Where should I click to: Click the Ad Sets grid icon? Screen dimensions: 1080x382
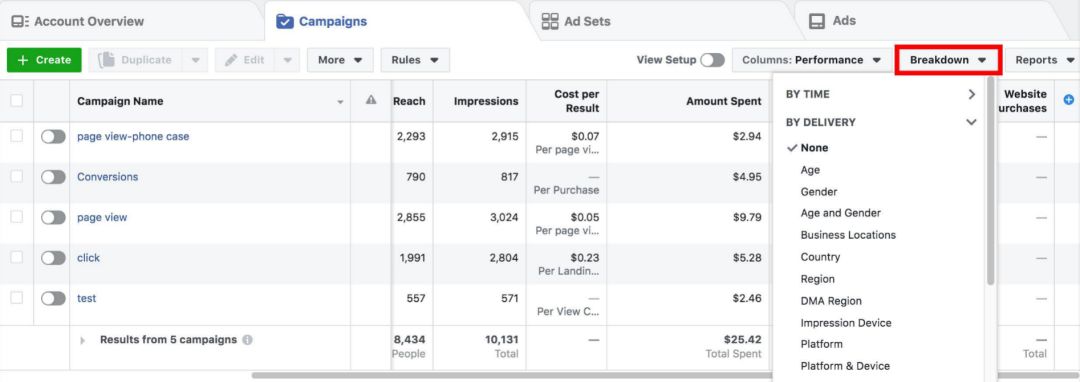point(550,21)
